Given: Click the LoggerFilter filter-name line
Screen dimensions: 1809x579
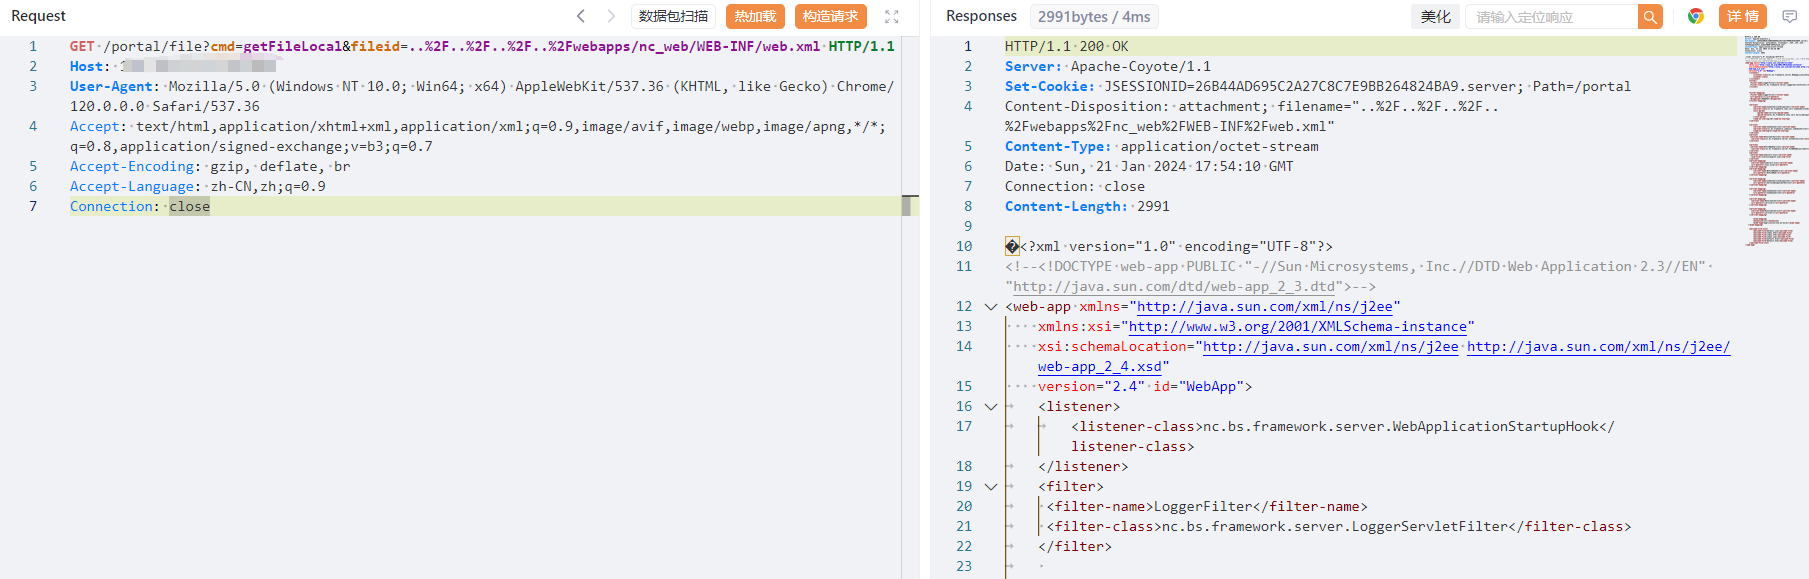Looking at the screenshot, I should coord(1207,507).
